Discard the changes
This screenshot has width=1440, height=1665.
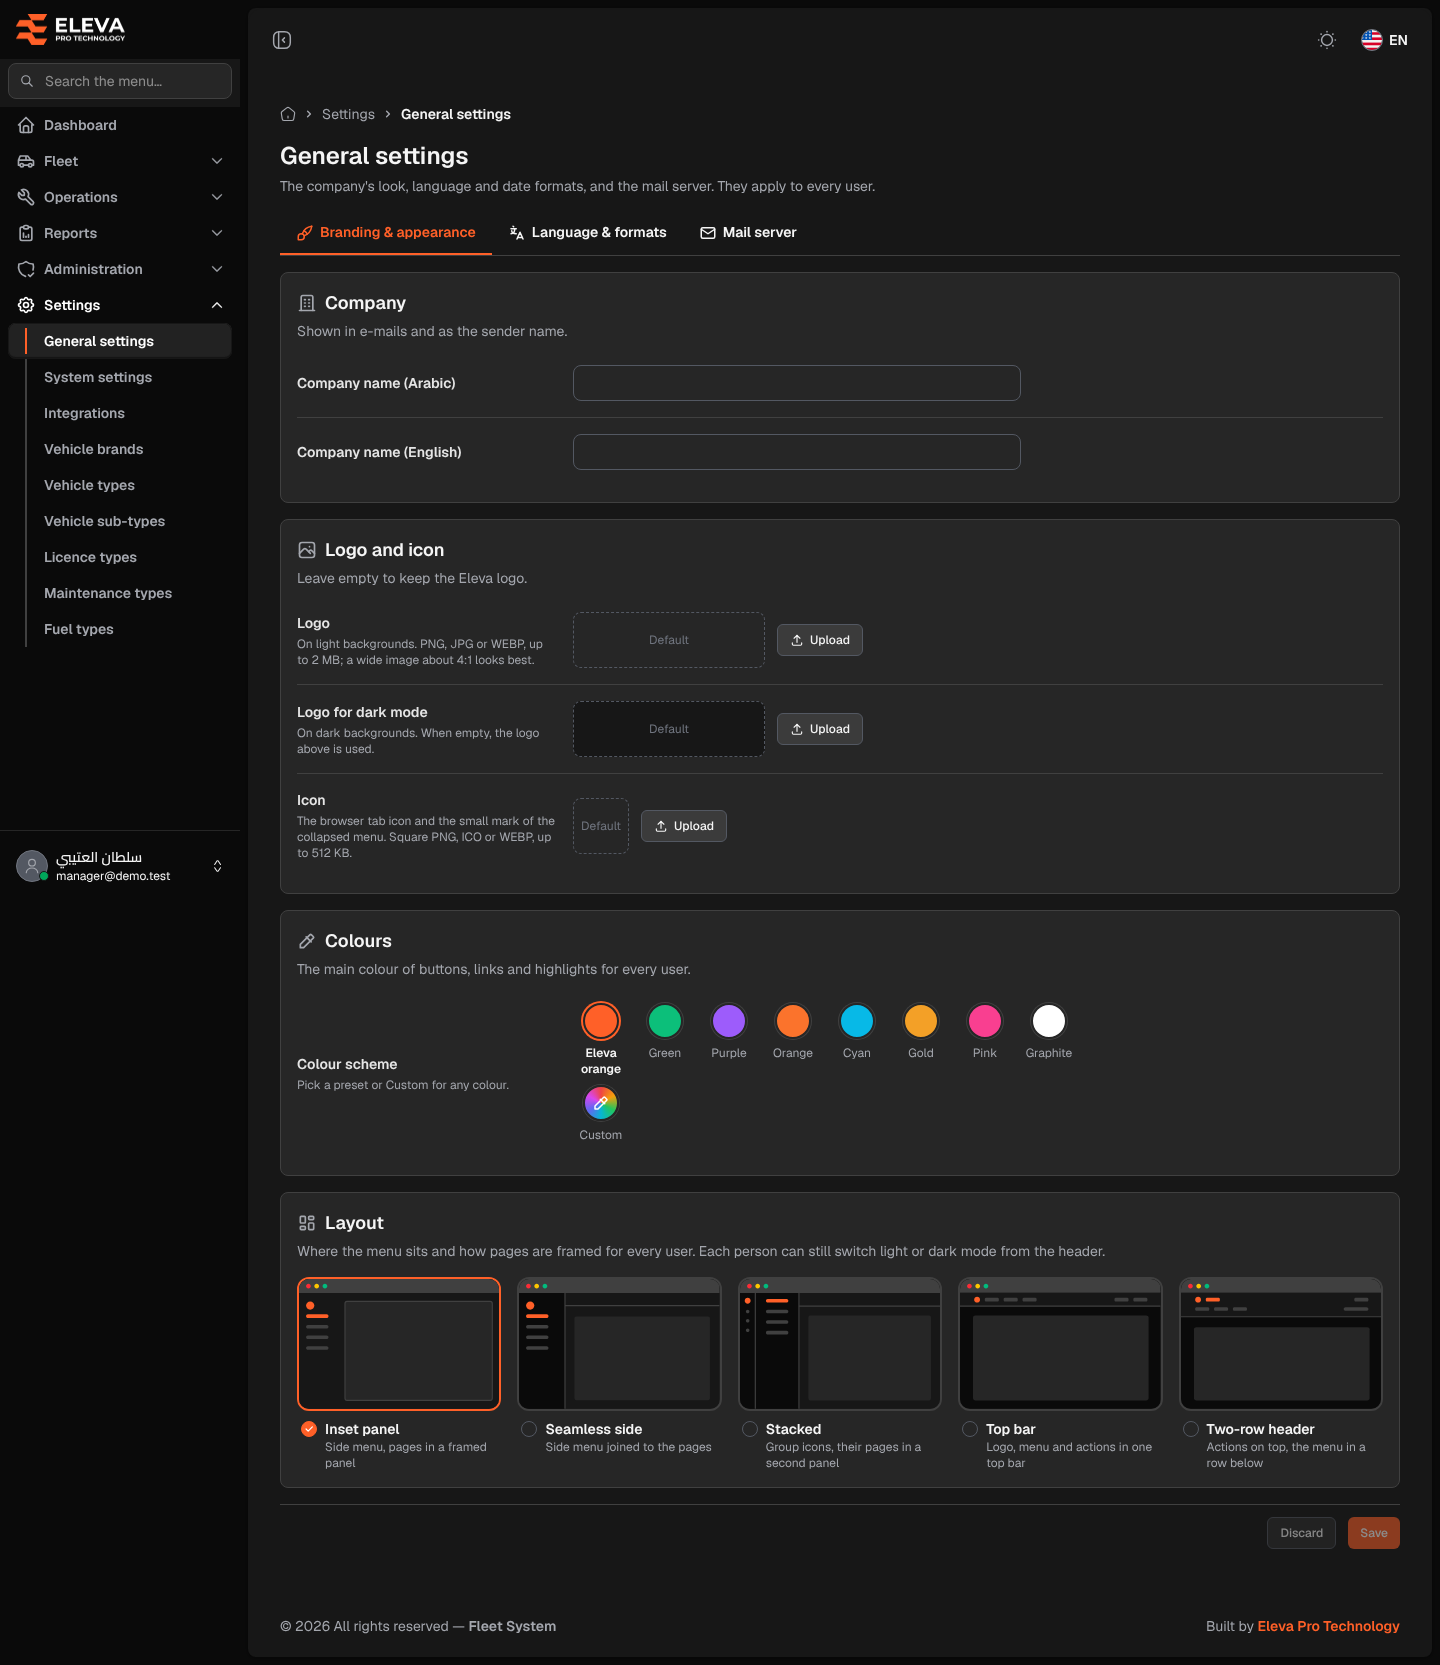pos(1301,1533)
